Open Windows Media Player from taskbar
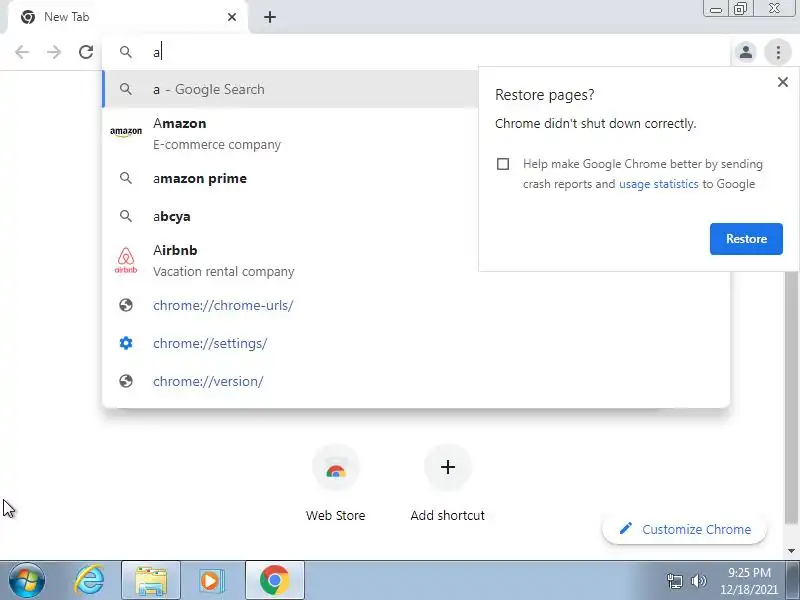Viewport: 800px width, 600px height. click(211, 581)
